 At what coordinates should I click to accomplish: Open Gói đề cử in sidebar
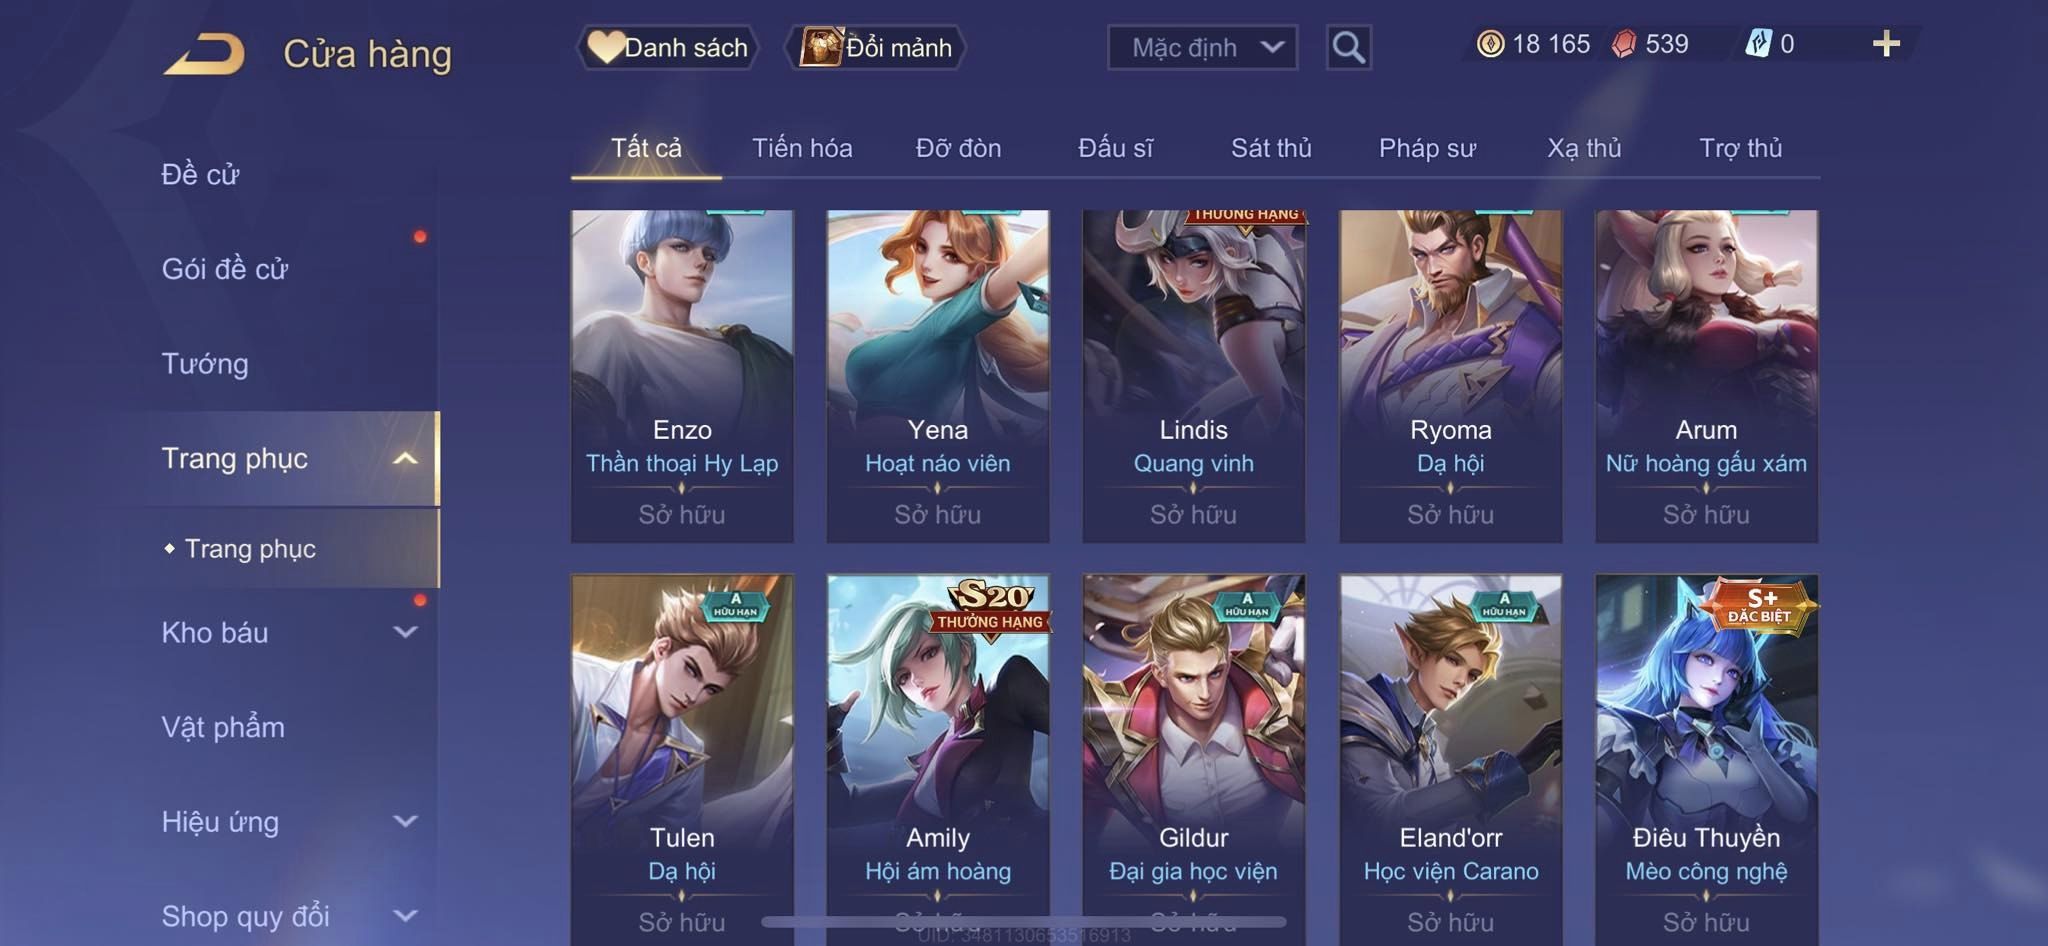(x=225, y=268)
